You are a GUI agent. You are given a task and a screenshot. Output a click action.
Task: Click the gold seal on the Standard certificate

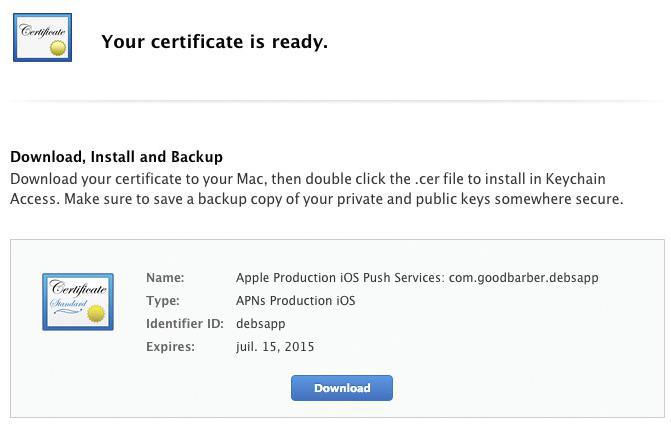(x=97, y=314)
